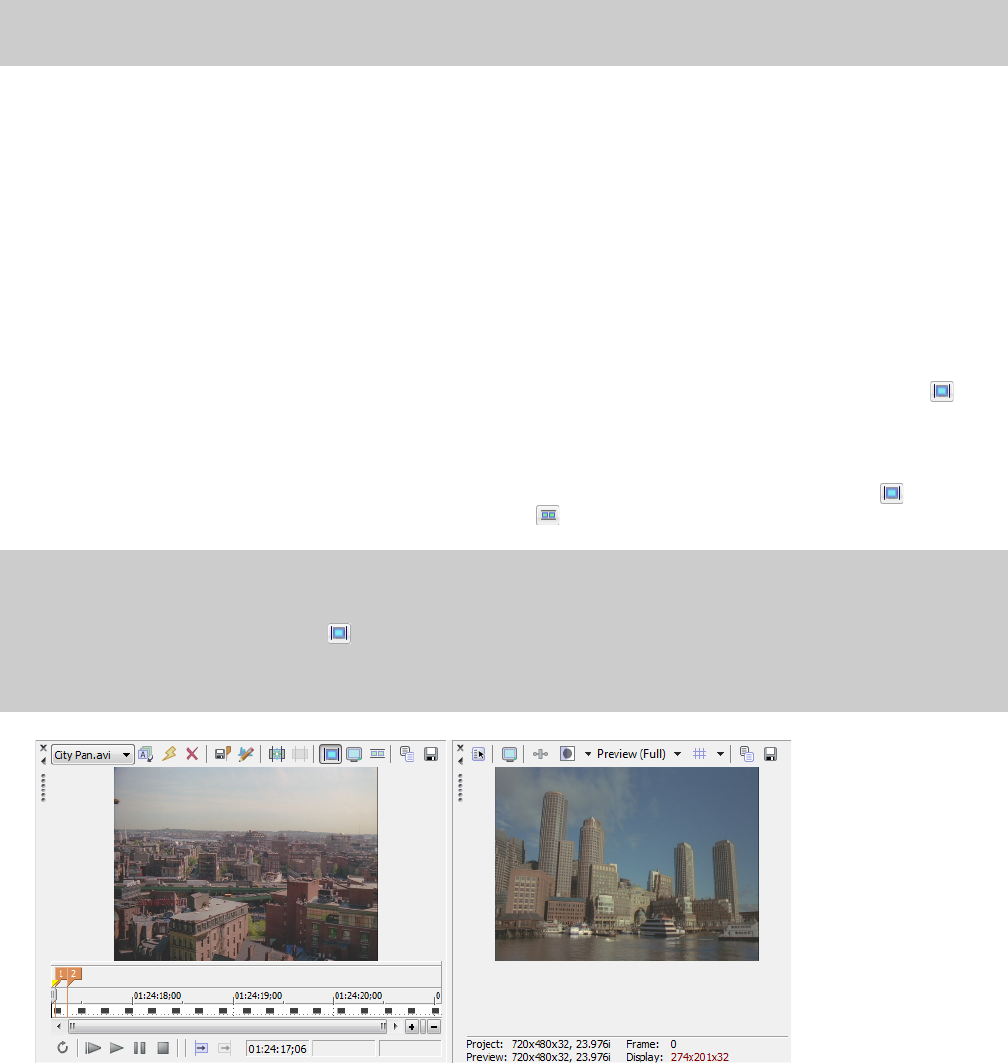The image size is (1008, 1063).
Task: Click Display 274x201x32 value
Action: (x=700, y=1057)
